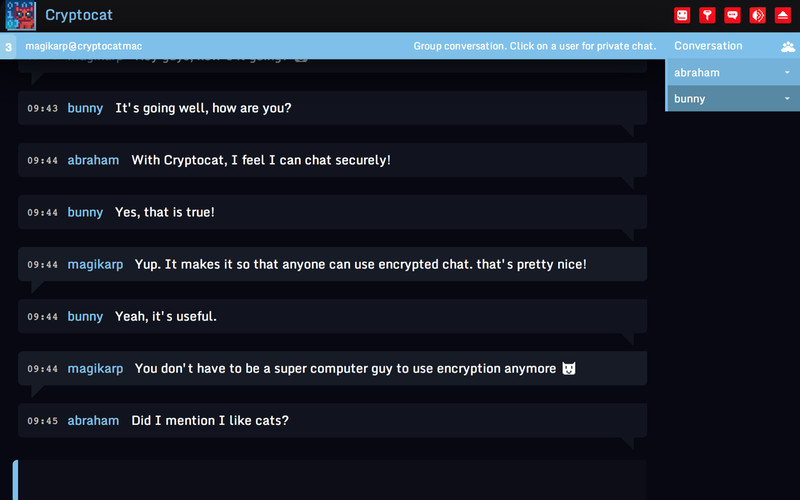Click the Cryptocat cat logo

pos(20,16)
